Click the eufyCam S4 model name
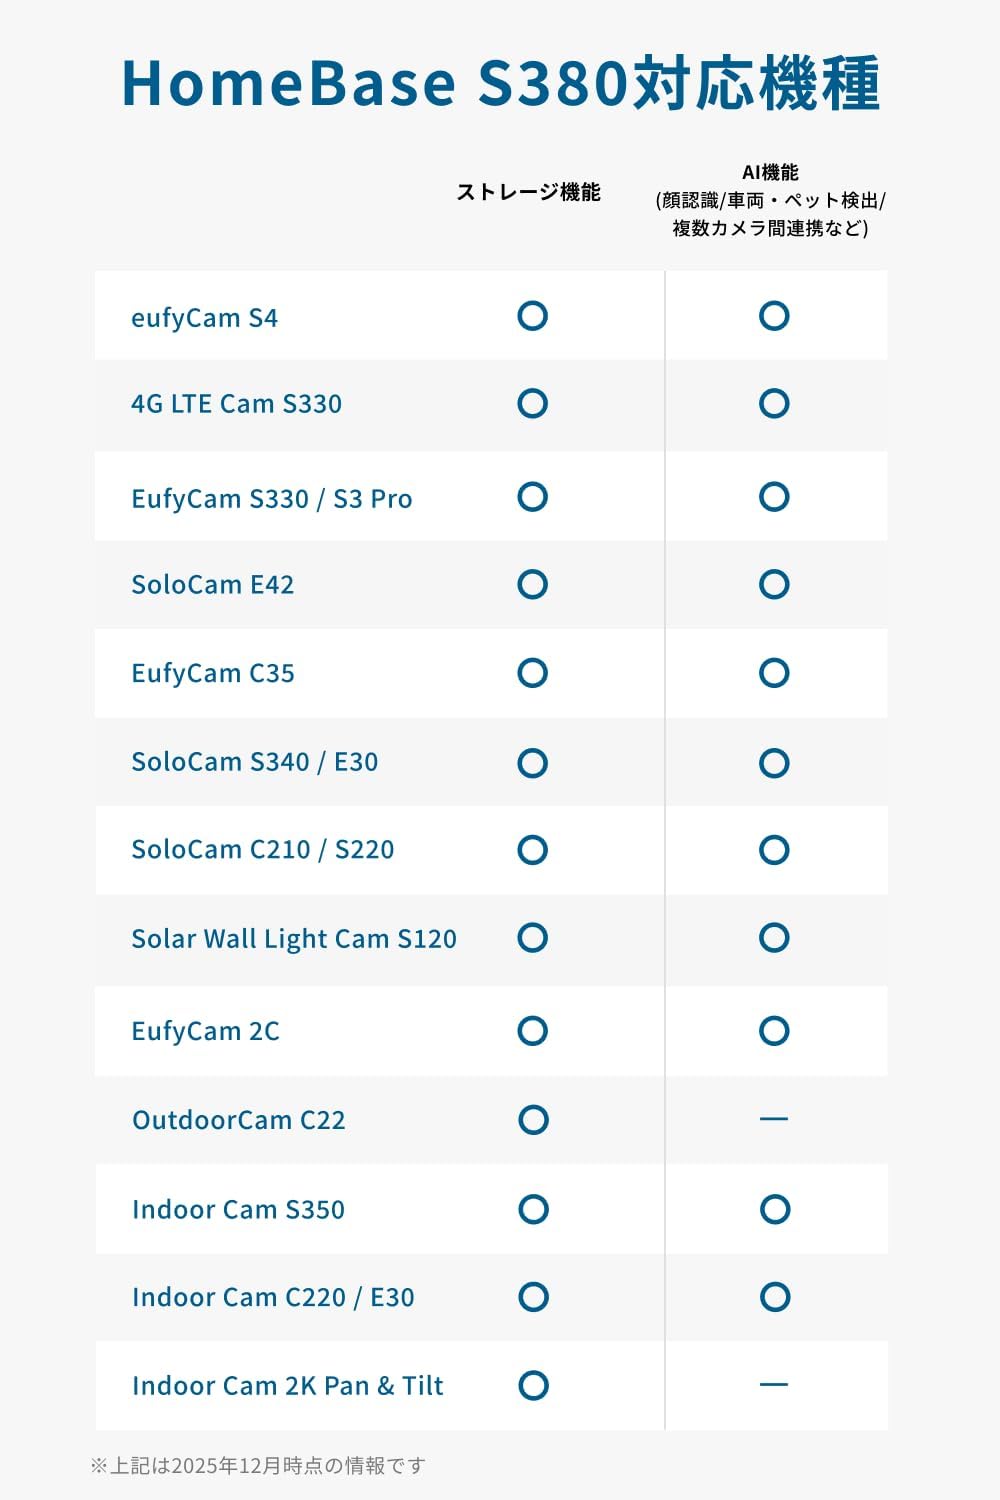Viewport: 1000px width, 1500px height. (205, 318)
